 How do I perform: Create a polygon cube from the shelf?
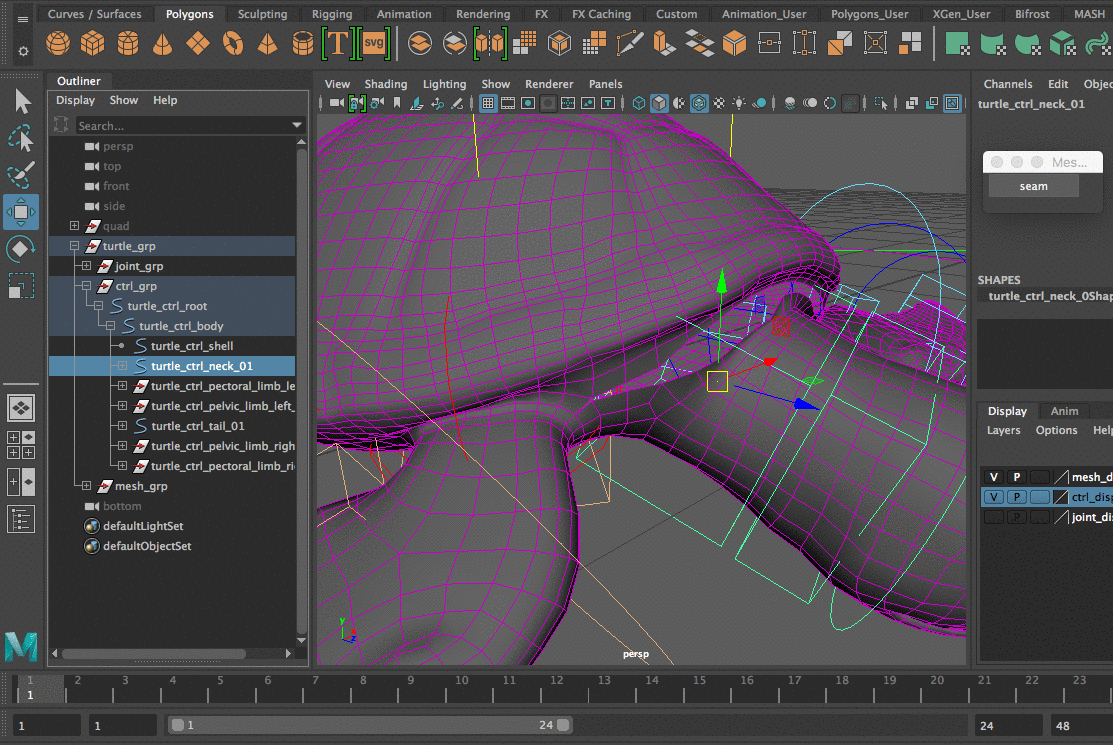point(93,43)
